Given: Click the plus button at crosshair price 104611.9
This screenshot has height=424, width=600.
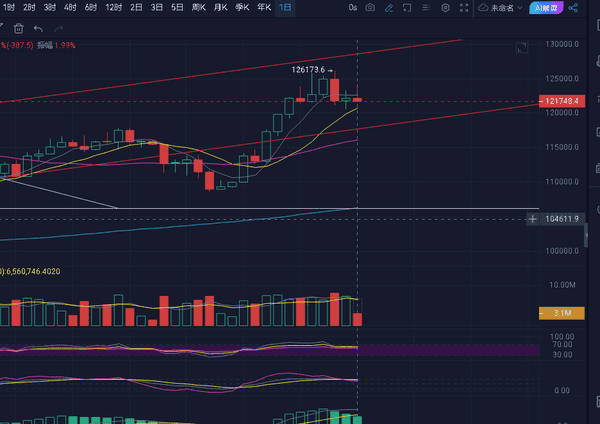Looking at the screenshot, I should point(532,218).
